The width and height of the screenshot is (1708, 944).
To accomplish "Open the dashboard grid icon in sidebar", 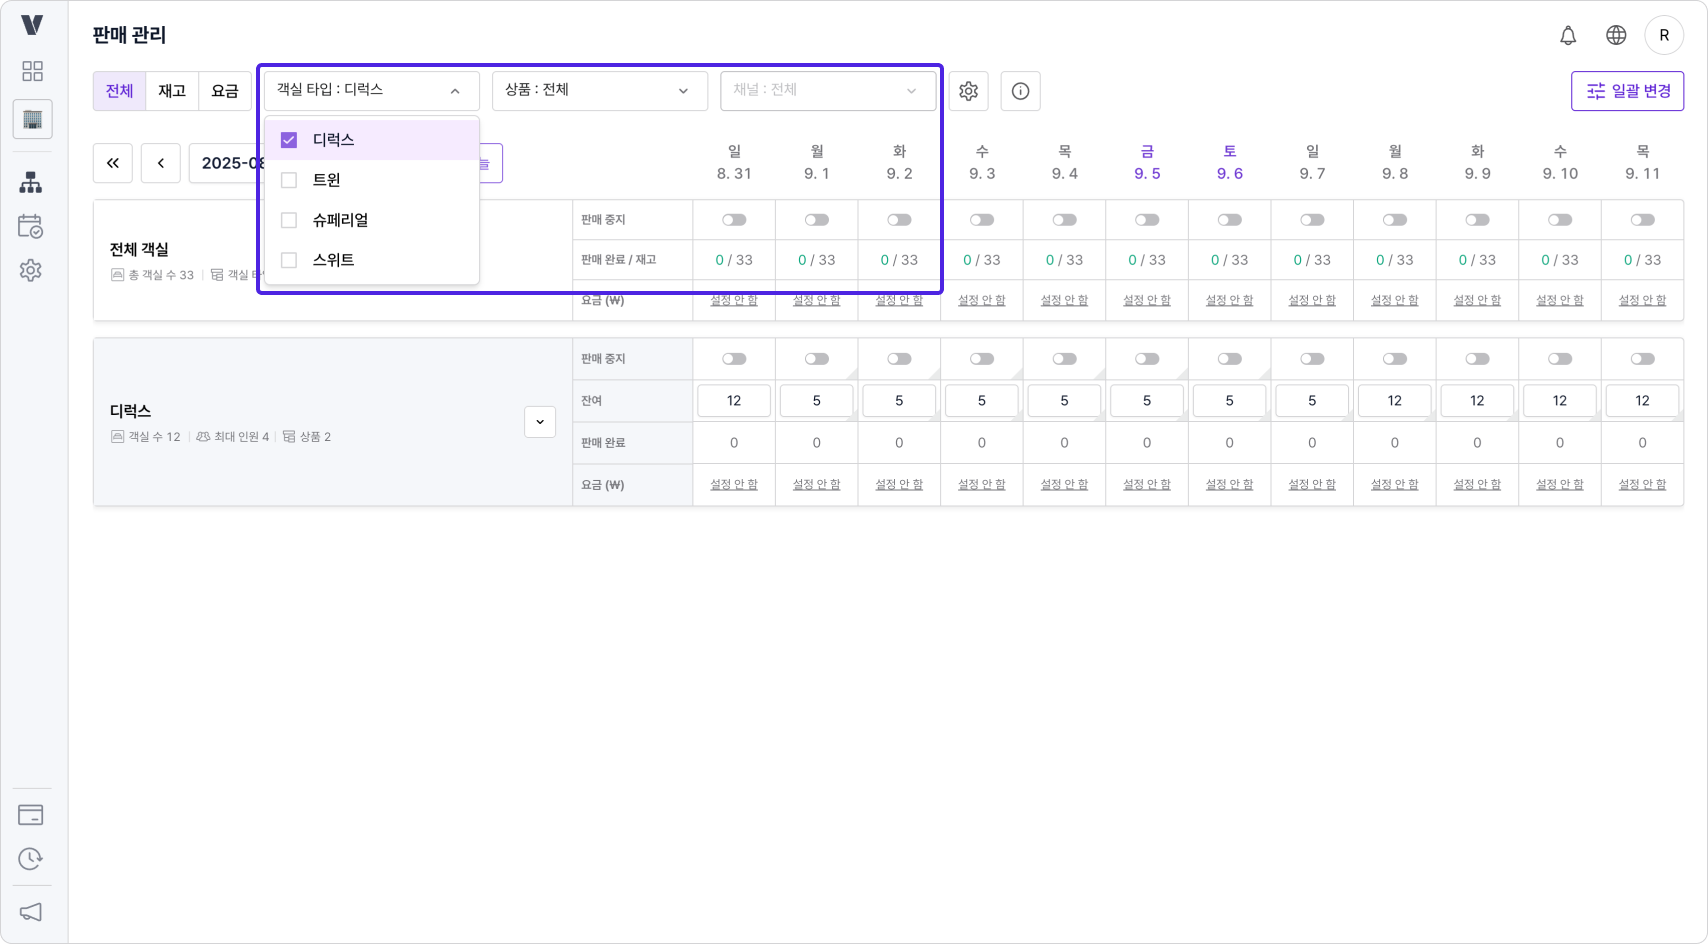I will 32,71.
